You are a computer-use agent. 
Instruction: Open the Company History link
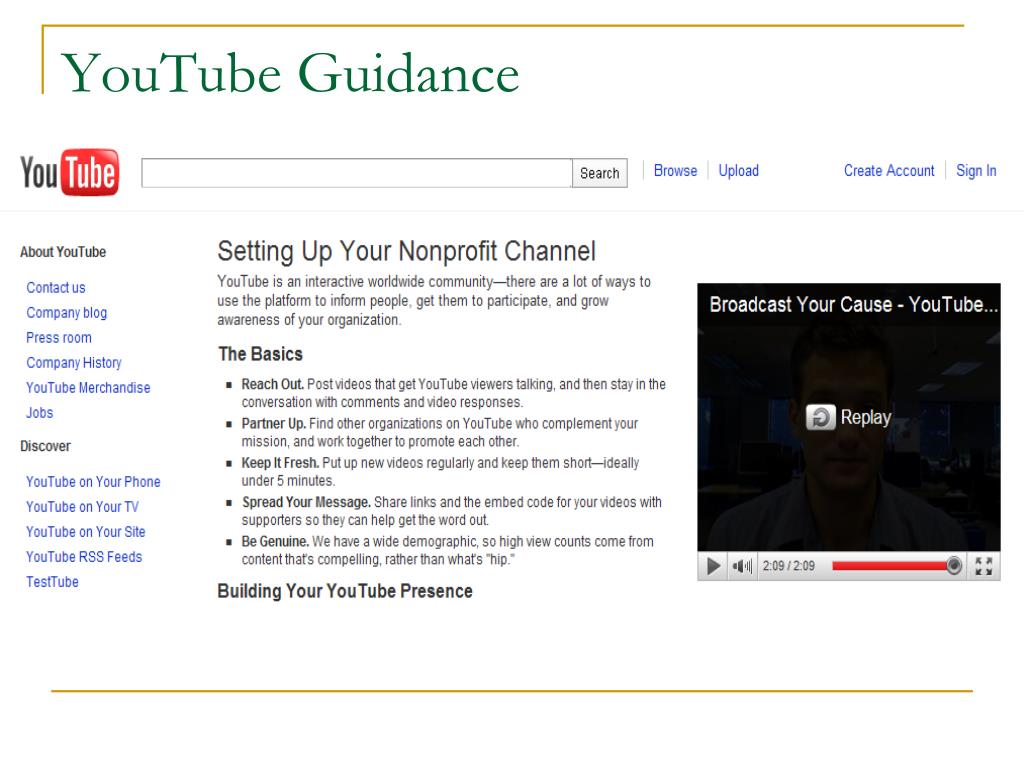74,362
